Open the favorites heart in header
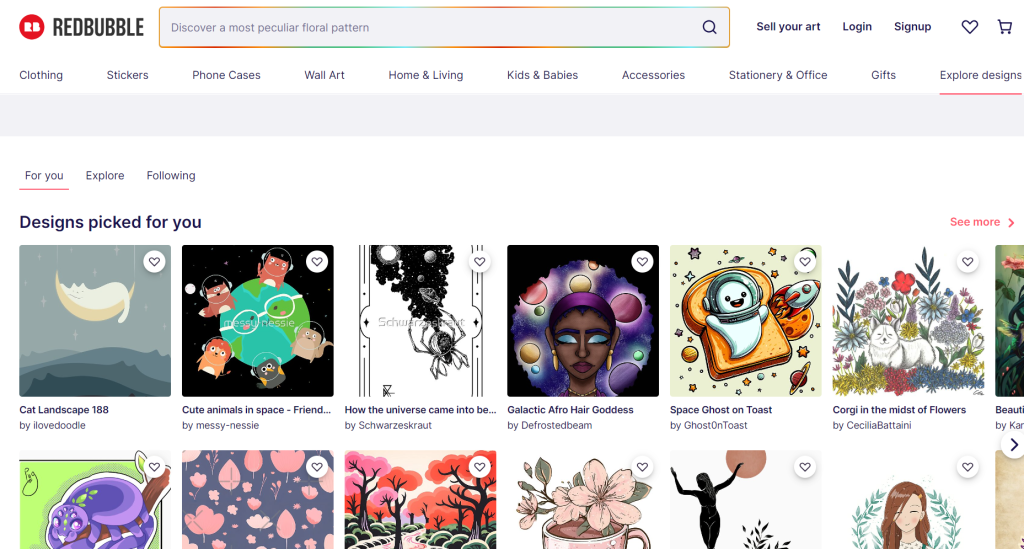This screenshot has width=1024, height=549. pyautogui.click(x=970, y=27)
